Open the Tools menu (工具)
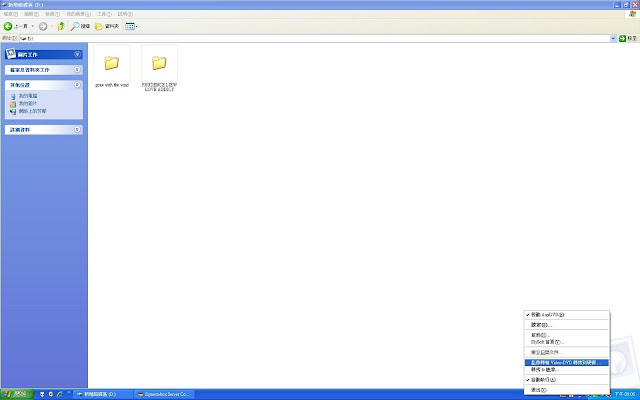Viewport: 640px width, 400px height. [104, 14]
